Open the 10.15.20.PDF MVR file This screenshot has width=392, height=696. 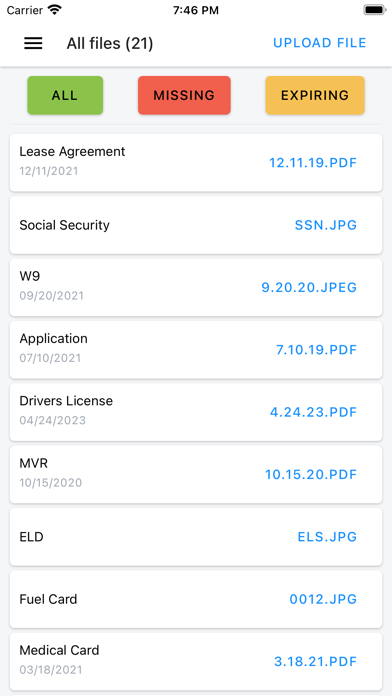pos(311,475)
